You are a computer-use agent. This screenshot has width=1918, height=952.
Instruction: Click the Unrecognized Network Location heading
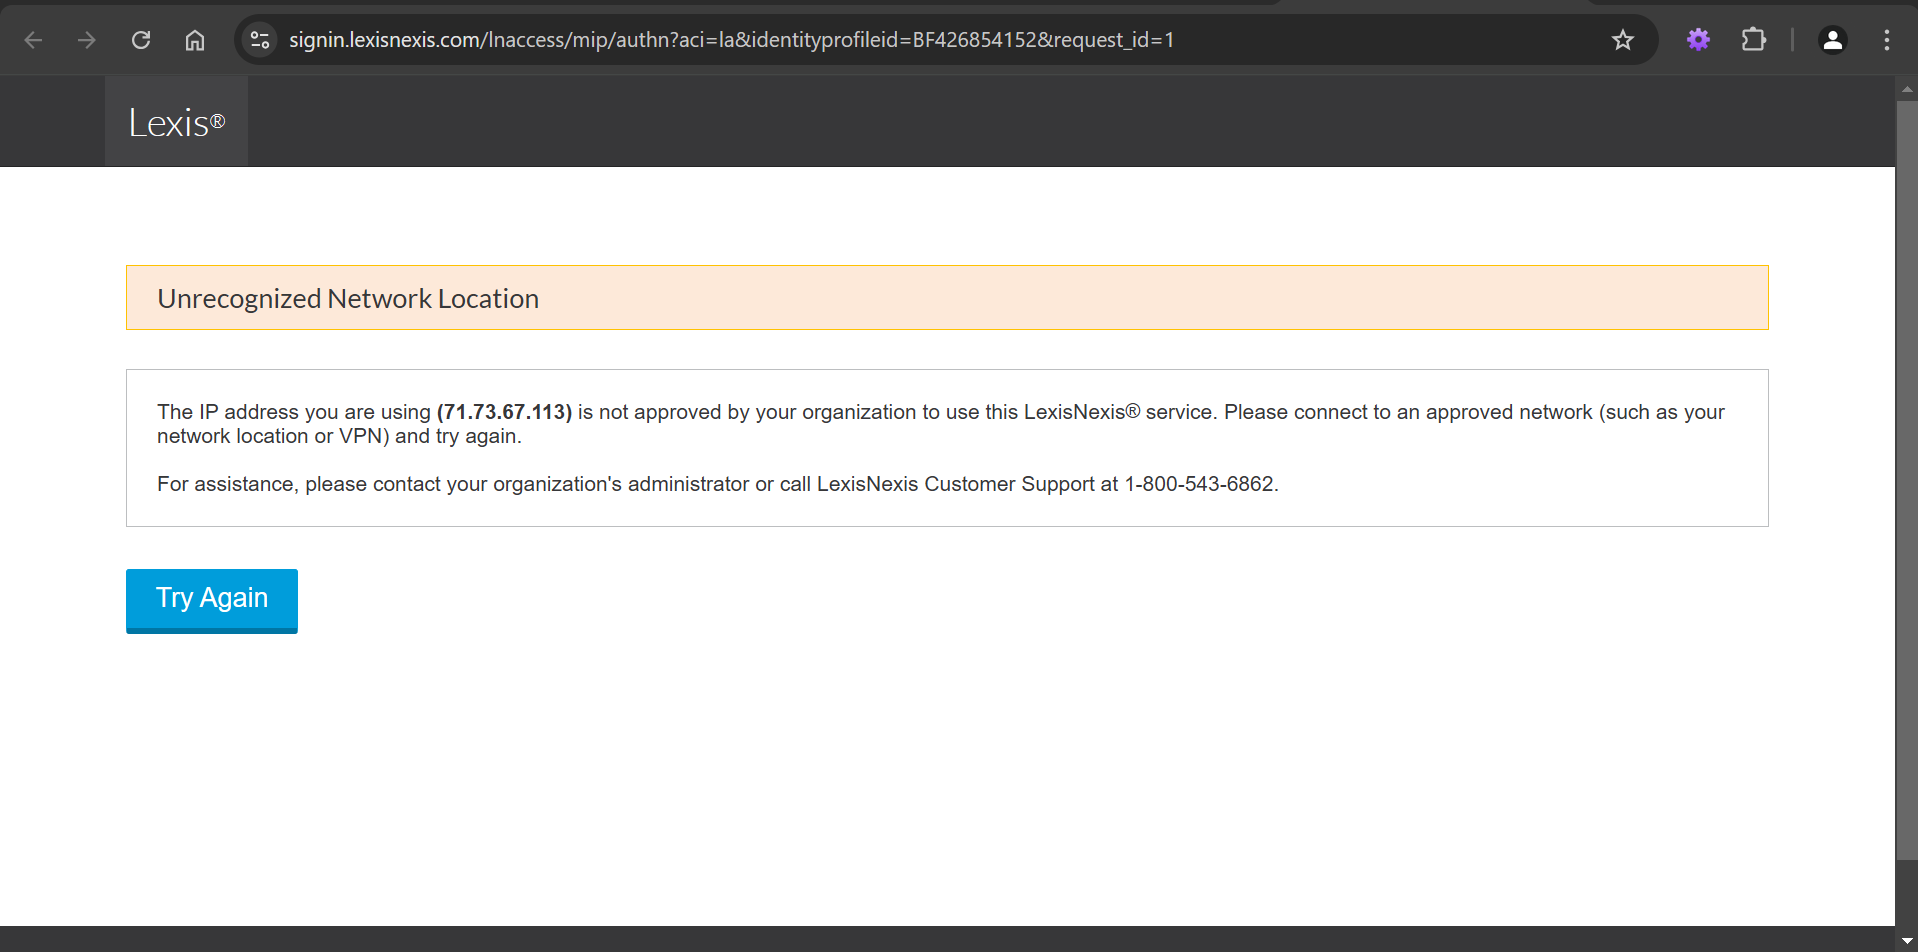pos(348,298)
